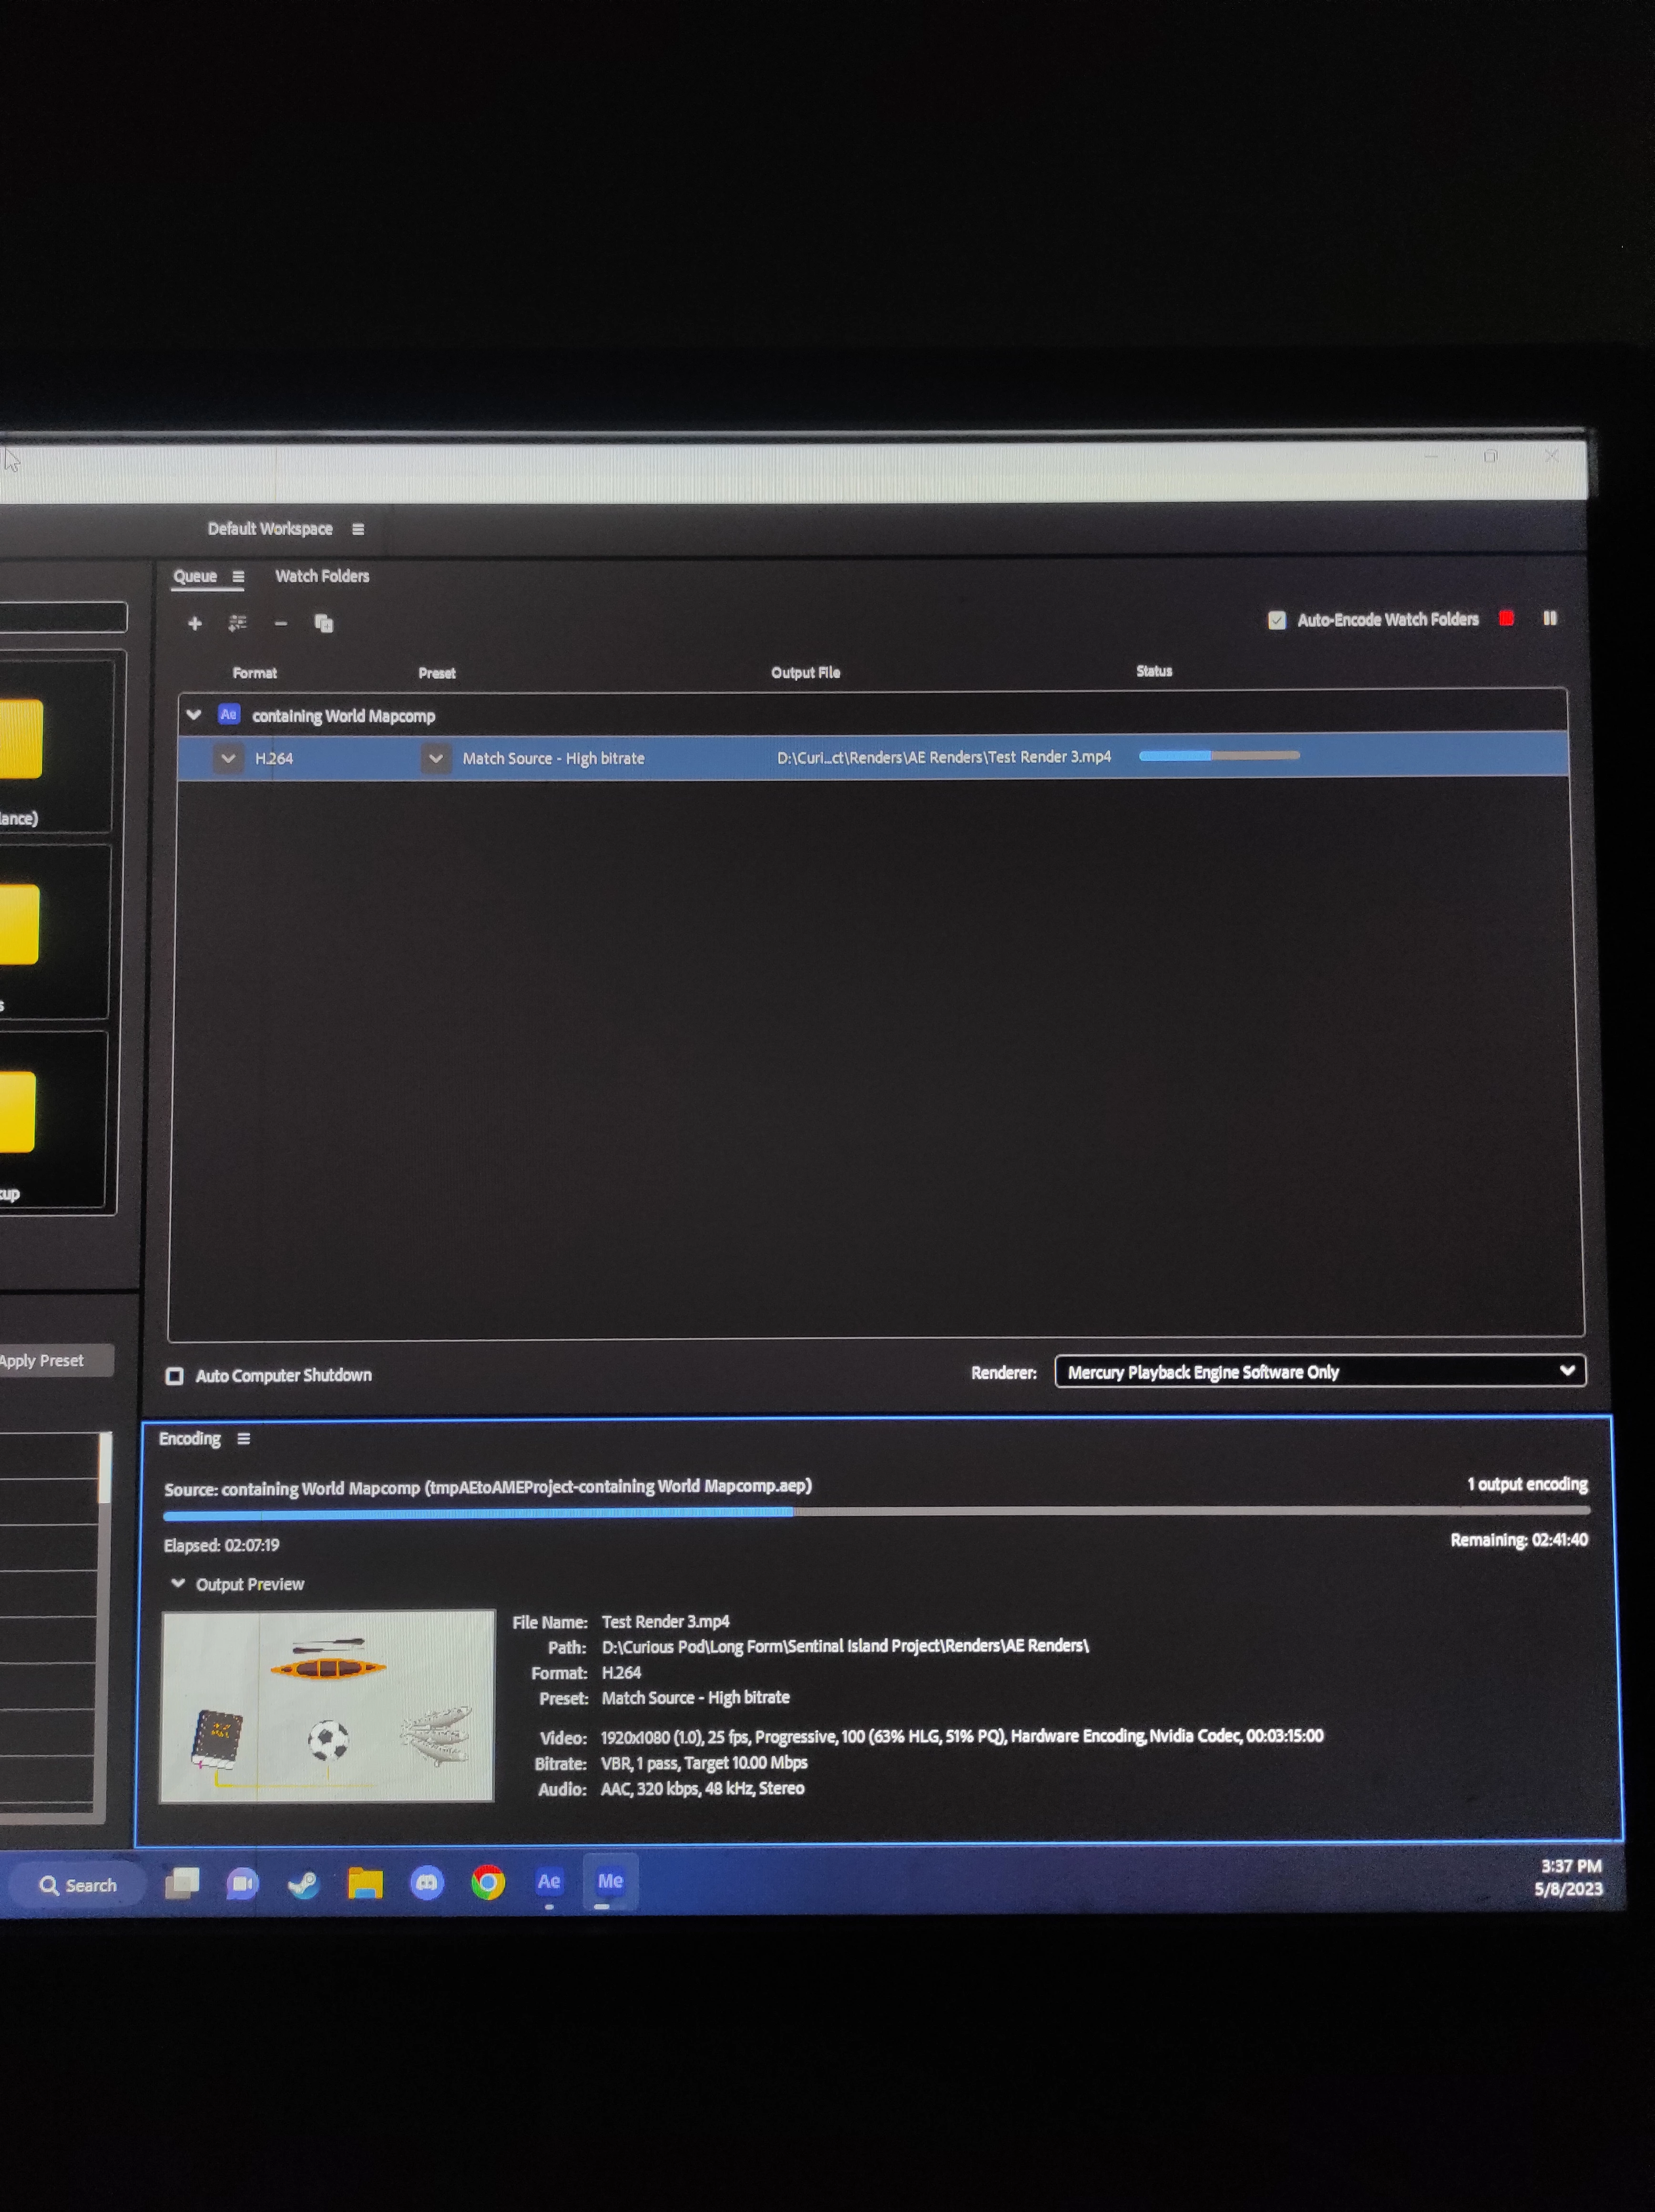Open the Encoding panel hamburger menu
Viewport: 1655px width, 2212px height.
(243, 1438)
